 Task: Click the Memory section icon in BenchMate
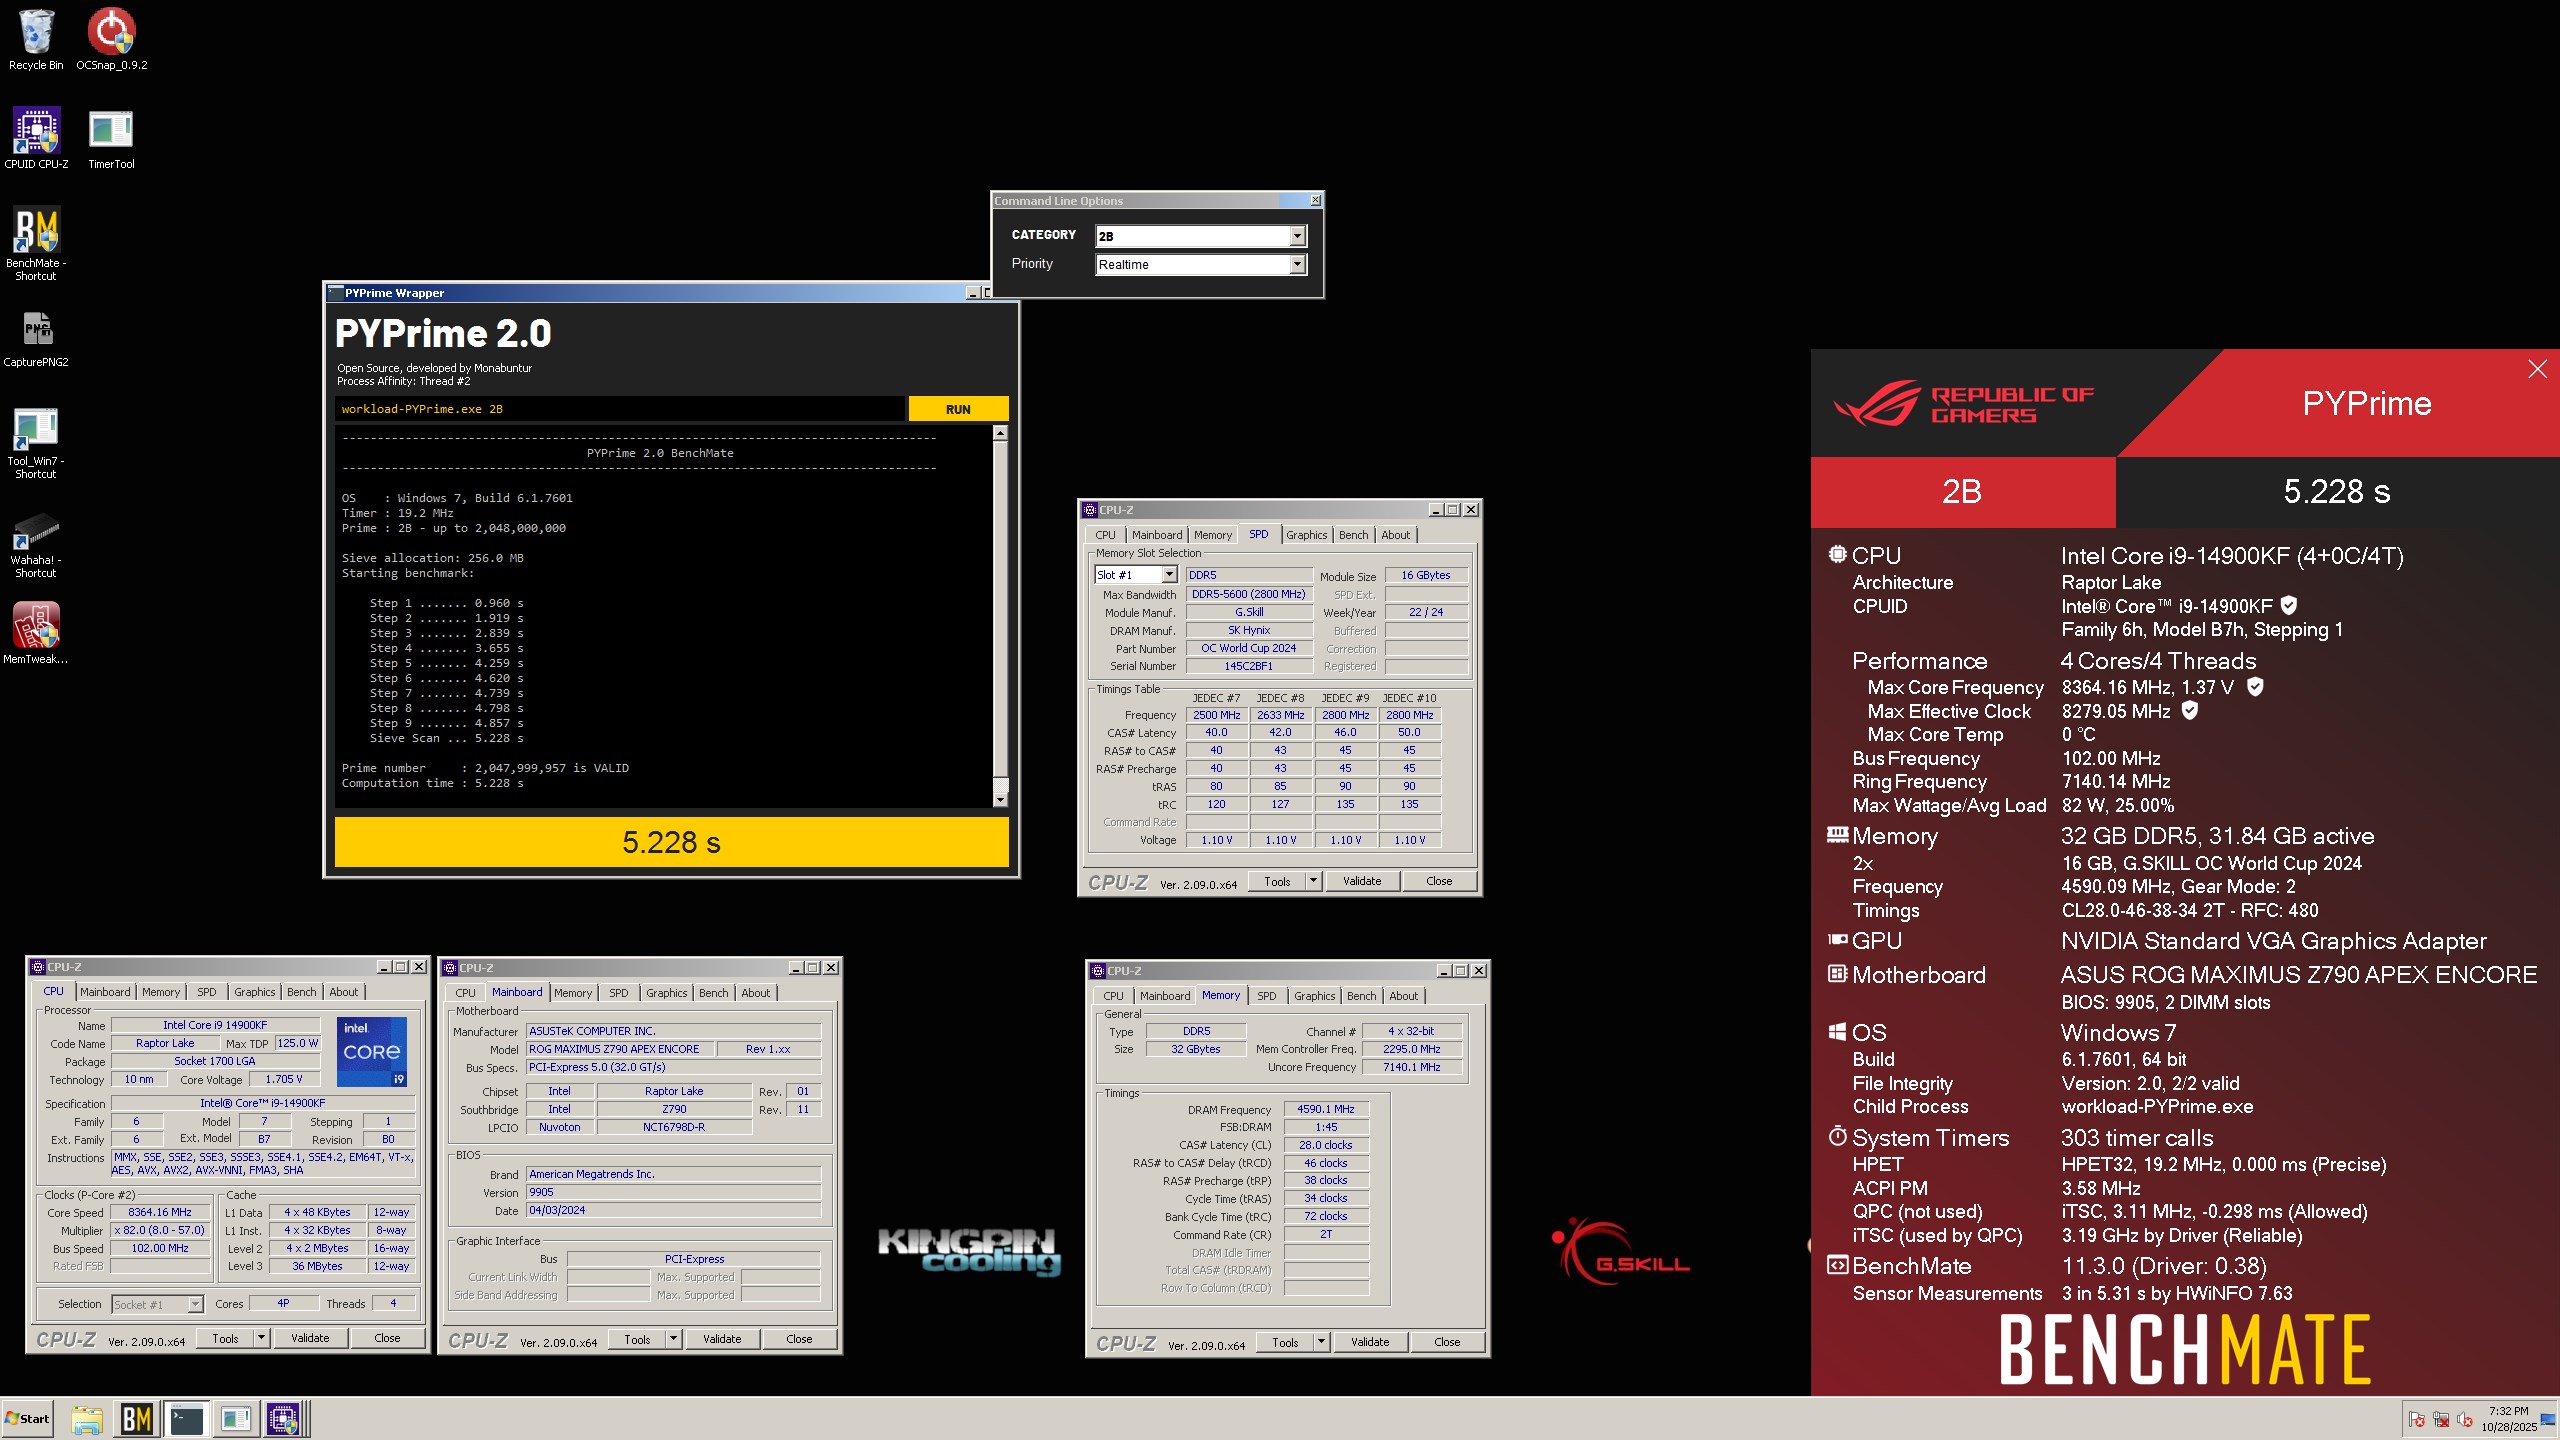point(1837,834)
